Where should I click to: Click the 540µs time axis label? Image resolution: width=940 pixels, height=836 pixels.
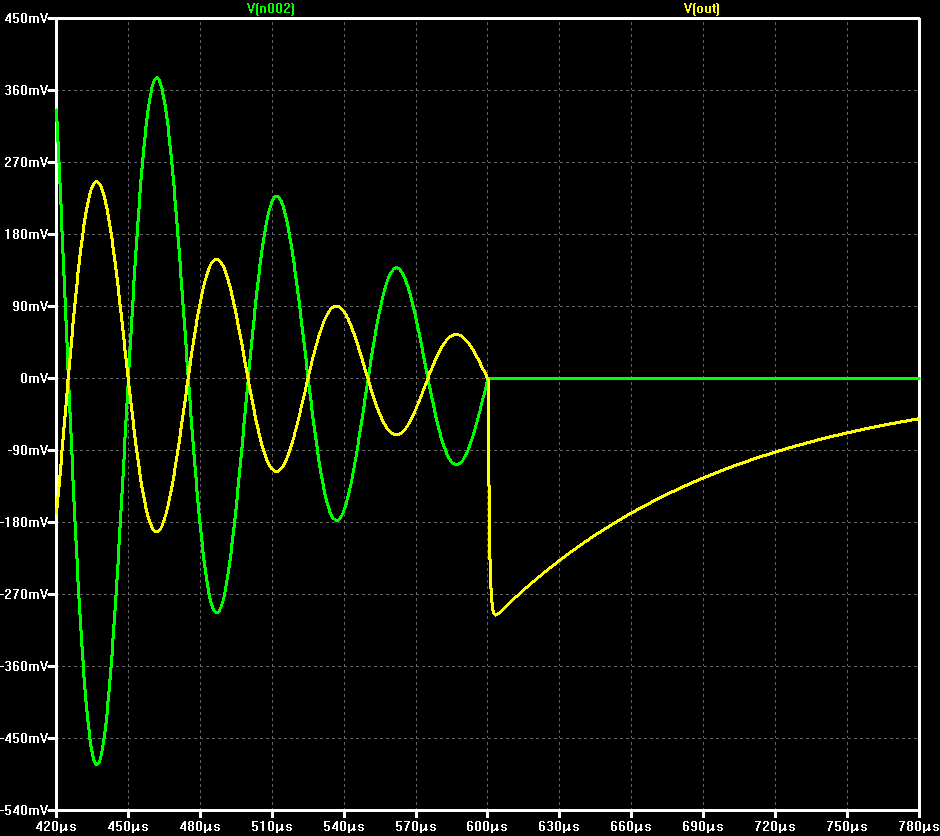pyautogui.click(x=344, y=827)
